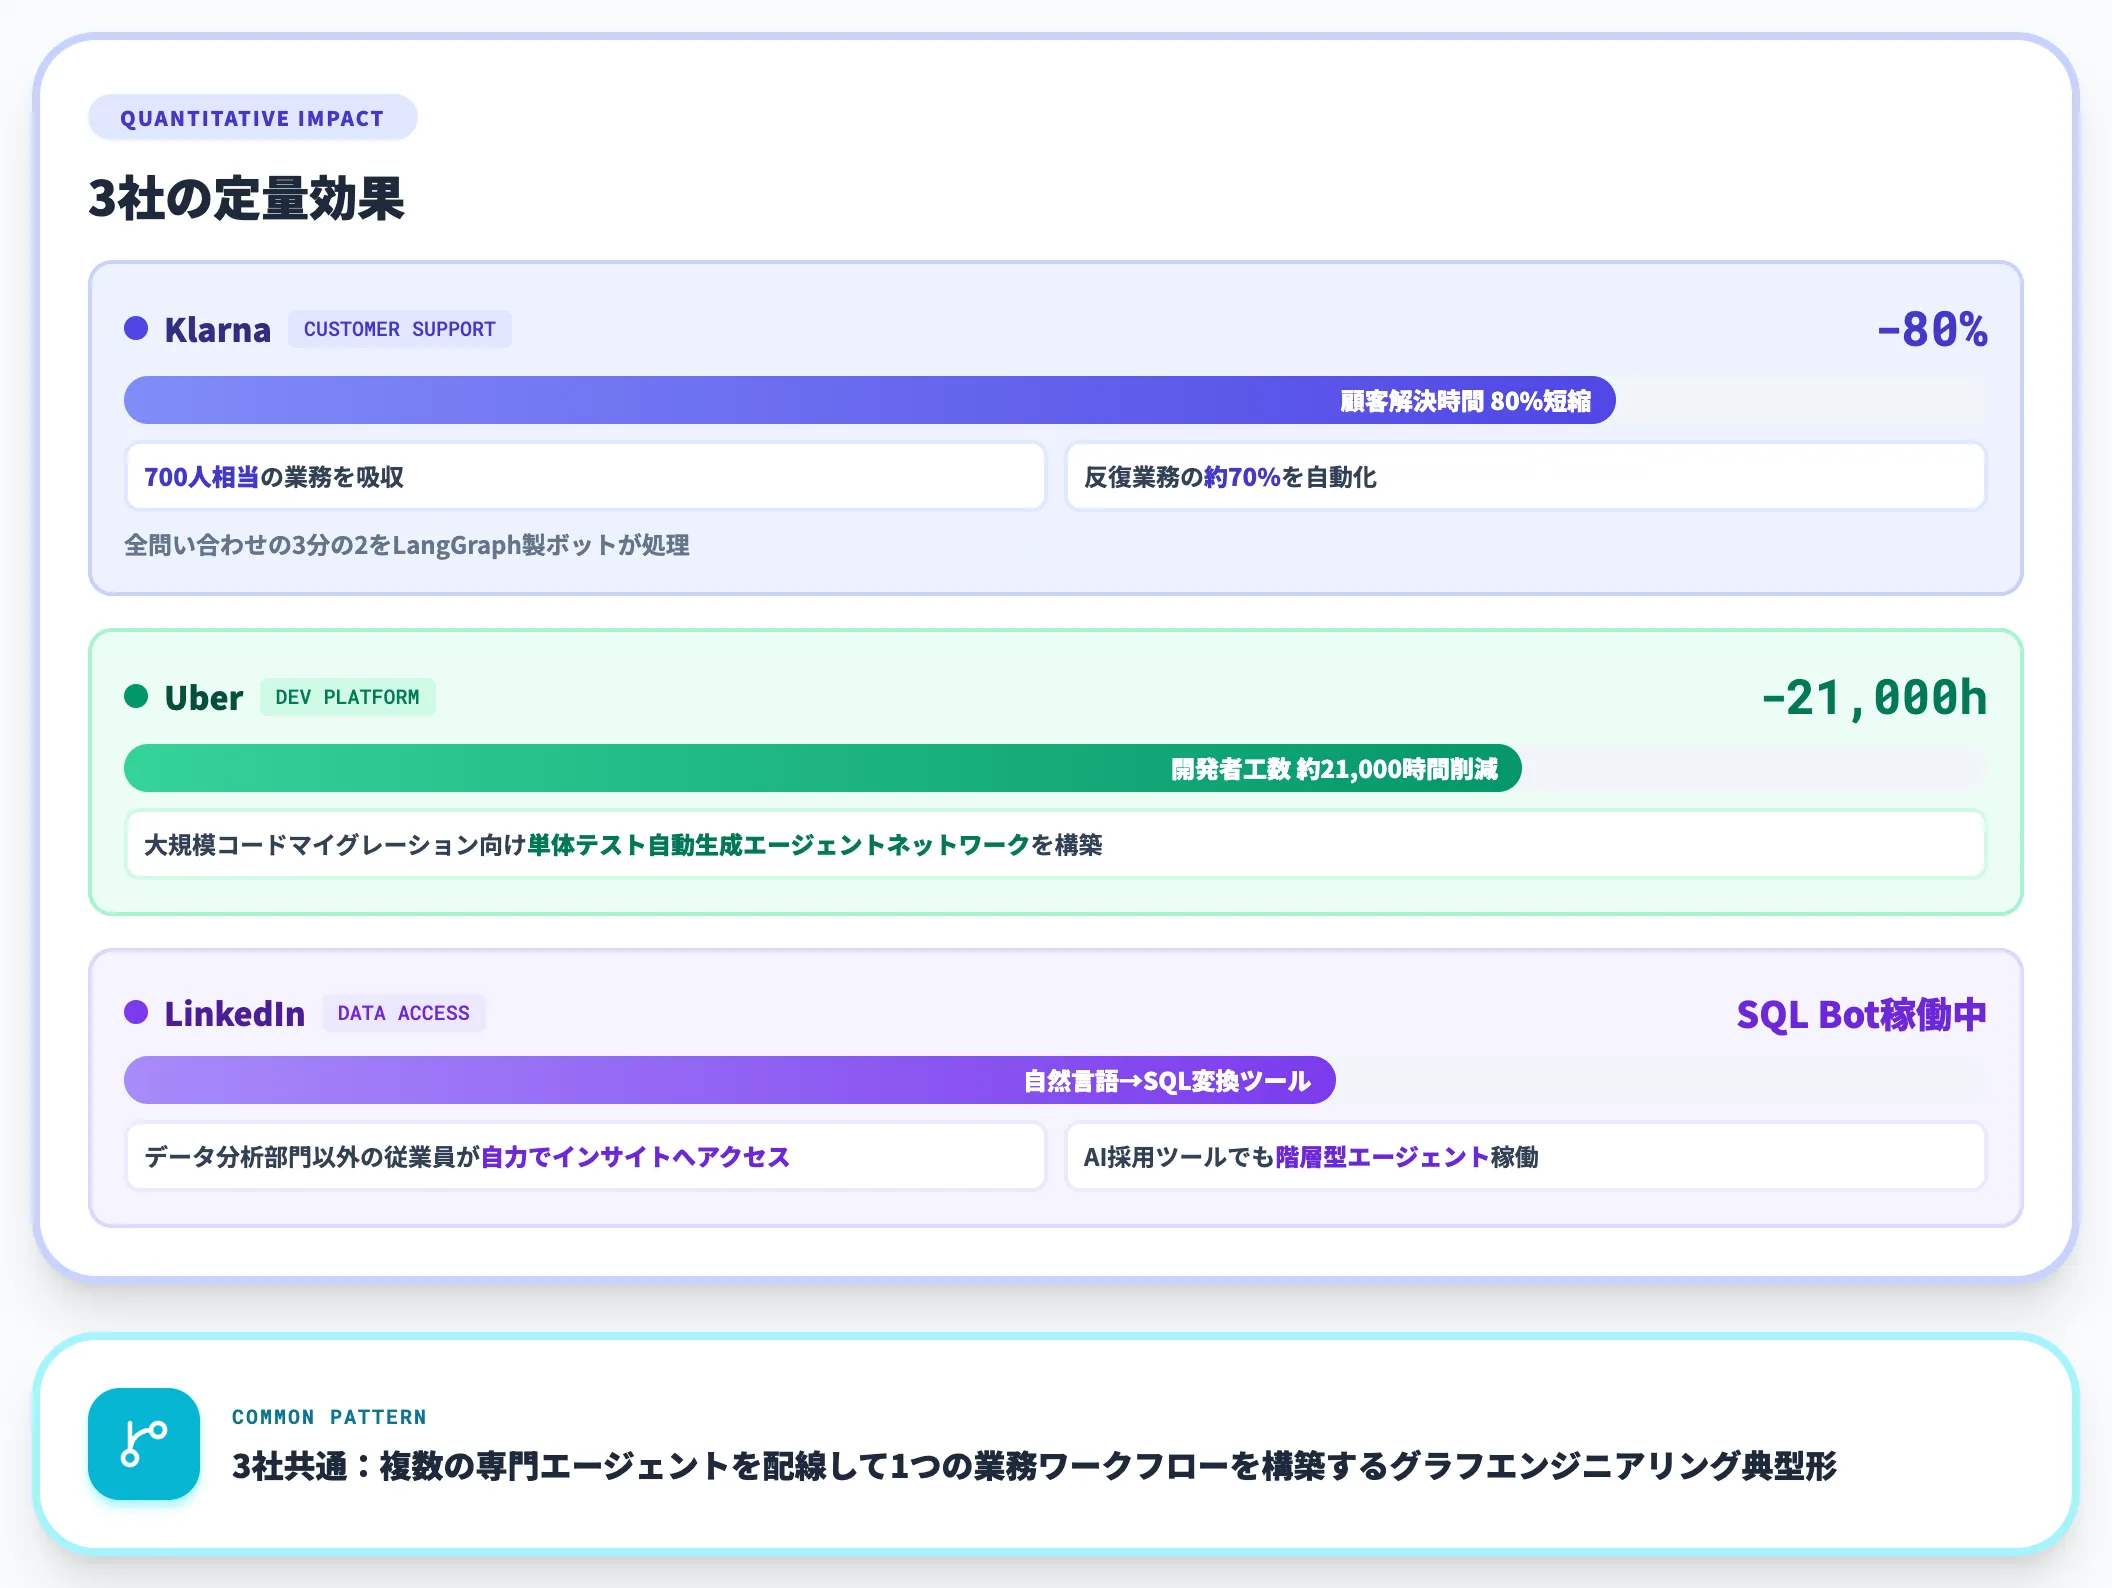Click the blue dot beside Klarna
This screenshot has width=2112, height=1588.
click(x=136, y=328)
